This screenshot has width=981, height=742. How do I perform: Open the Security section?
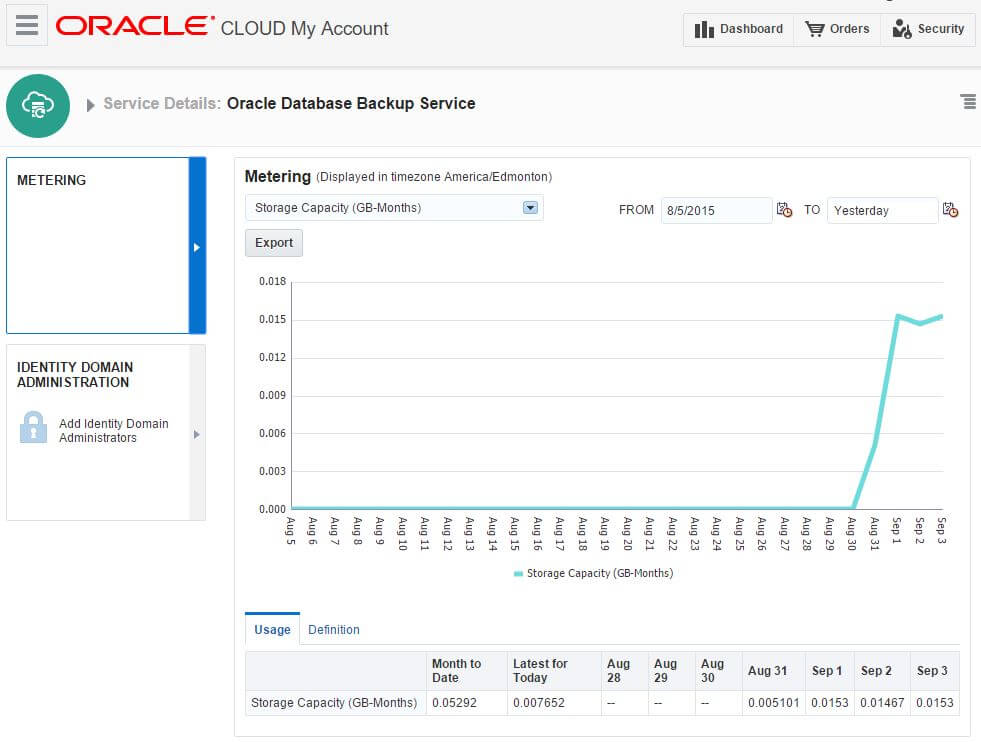click(x=928, y=29)
